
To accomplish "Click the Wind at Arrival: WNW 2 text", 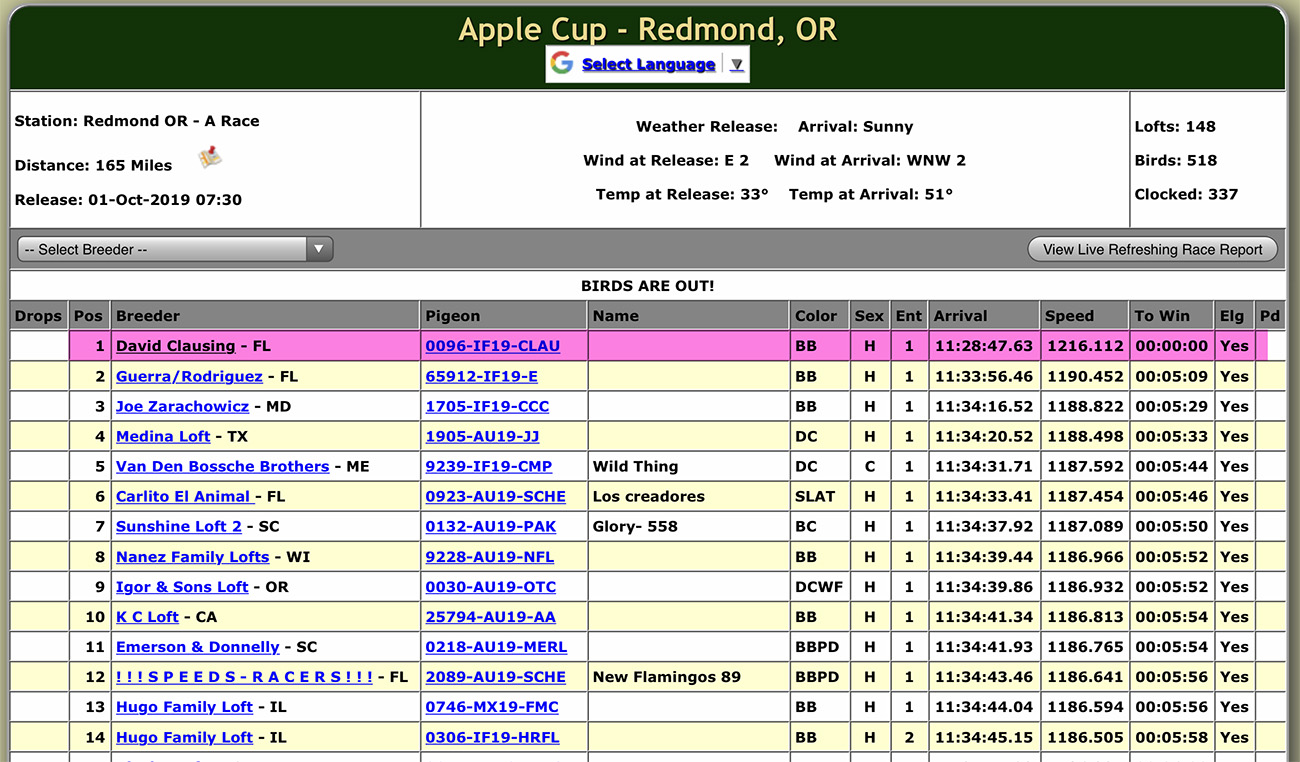I will (x=870, y=160).
